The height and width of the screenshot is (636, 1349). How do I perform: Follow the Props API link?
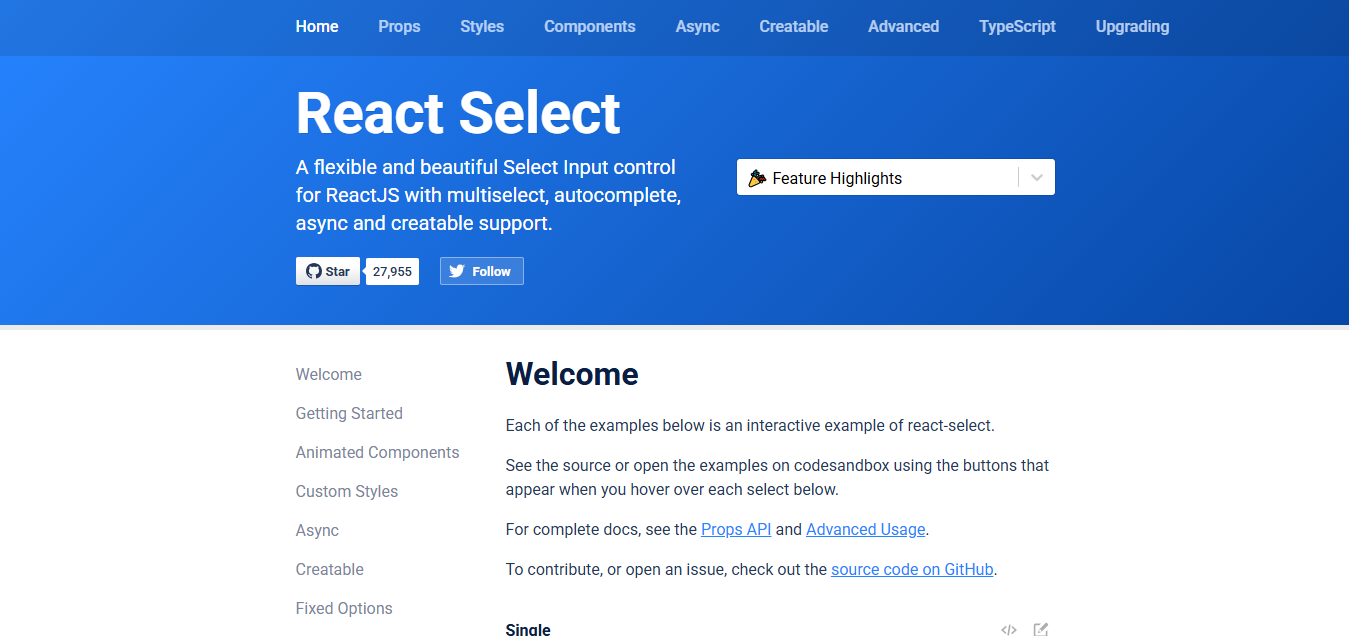736,529
